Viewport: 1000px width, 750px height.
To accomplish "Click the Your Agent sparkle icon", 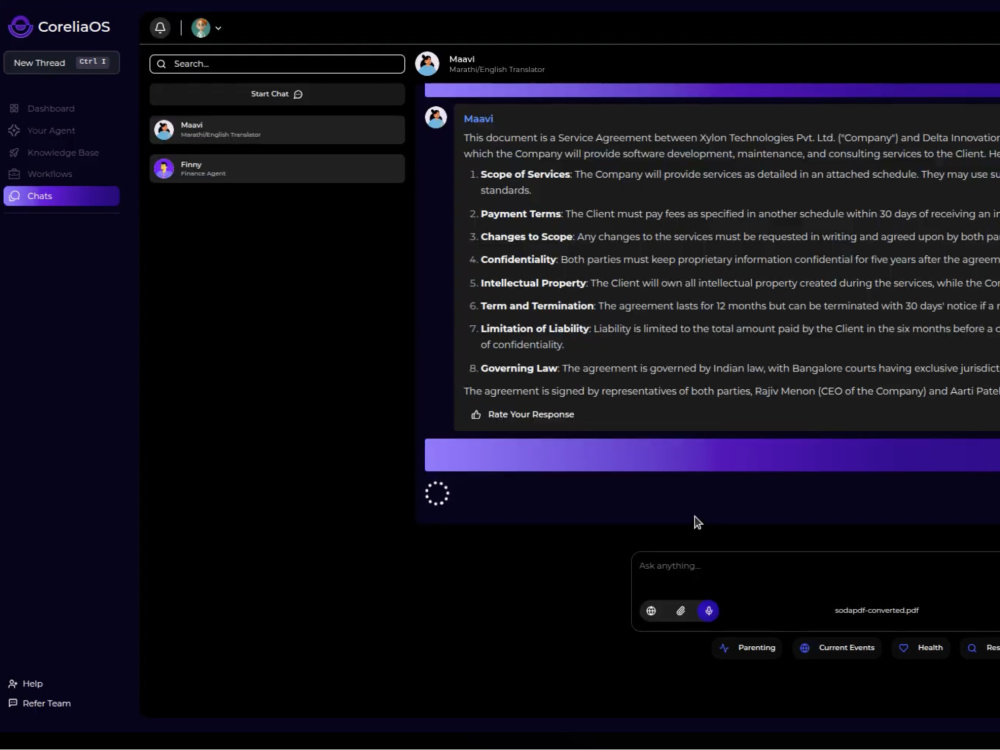I will [14, 131].
